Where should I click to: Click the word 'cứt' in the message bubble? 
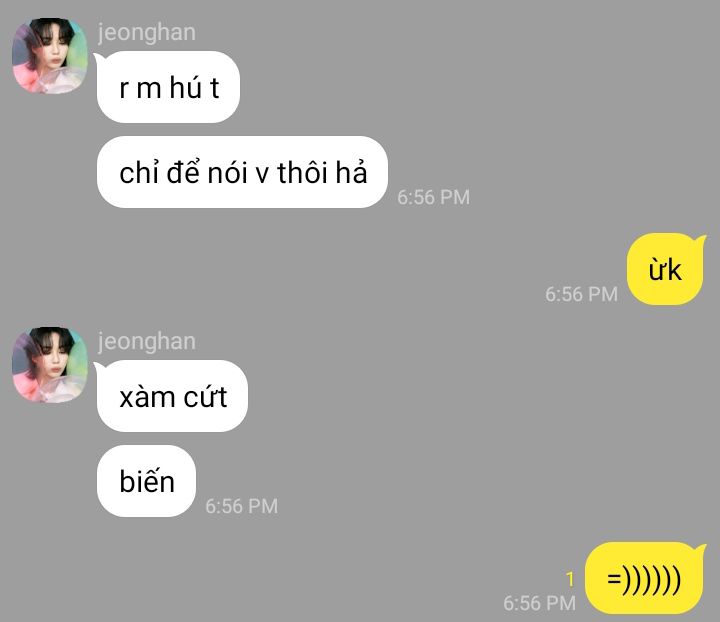pyautogui.click(x=205, y=397)
